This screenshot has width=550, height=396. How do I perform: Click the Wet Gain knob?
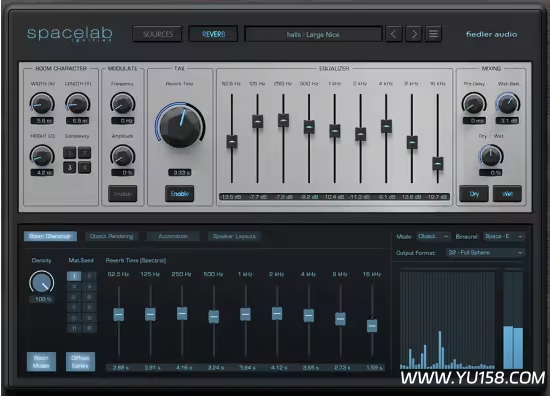tap(508, 103)
